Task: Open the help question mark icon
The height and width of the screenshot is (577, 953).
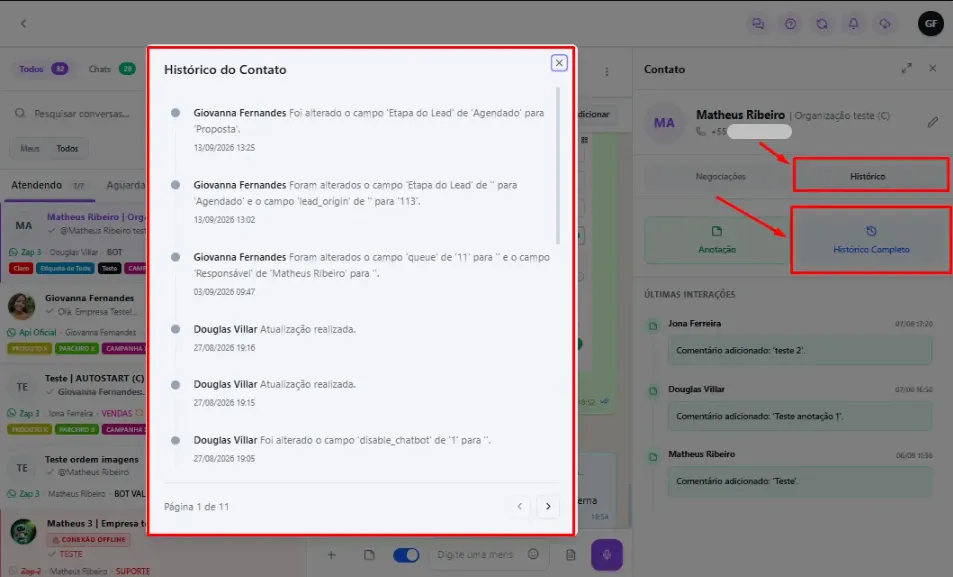Action: point(790,24)
